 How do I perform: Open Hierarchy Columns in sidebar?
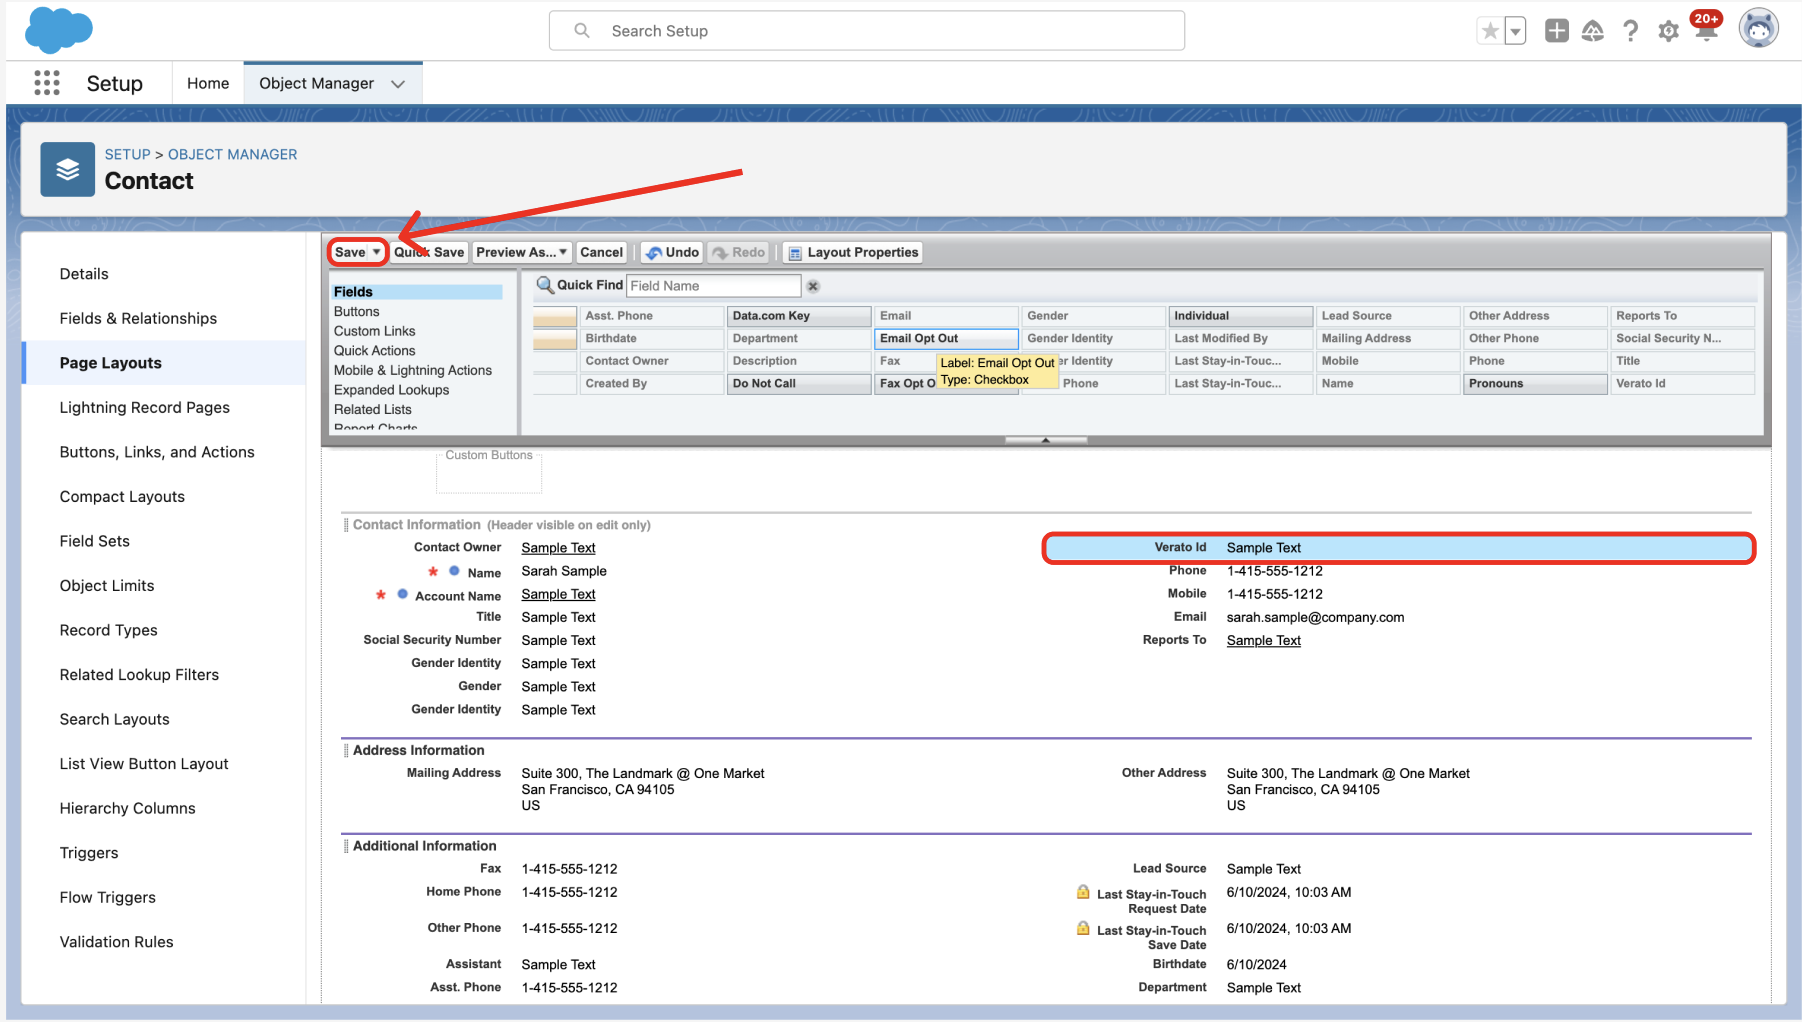pos(127,808)
